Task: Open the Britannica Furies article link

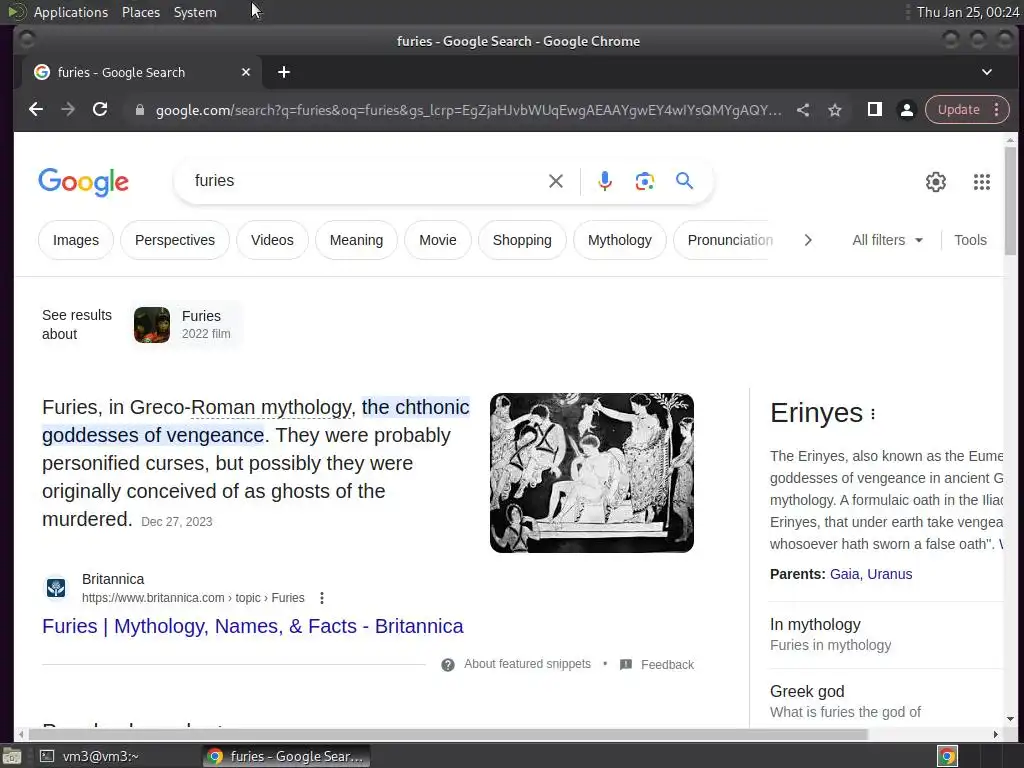Action: [253, 626]
